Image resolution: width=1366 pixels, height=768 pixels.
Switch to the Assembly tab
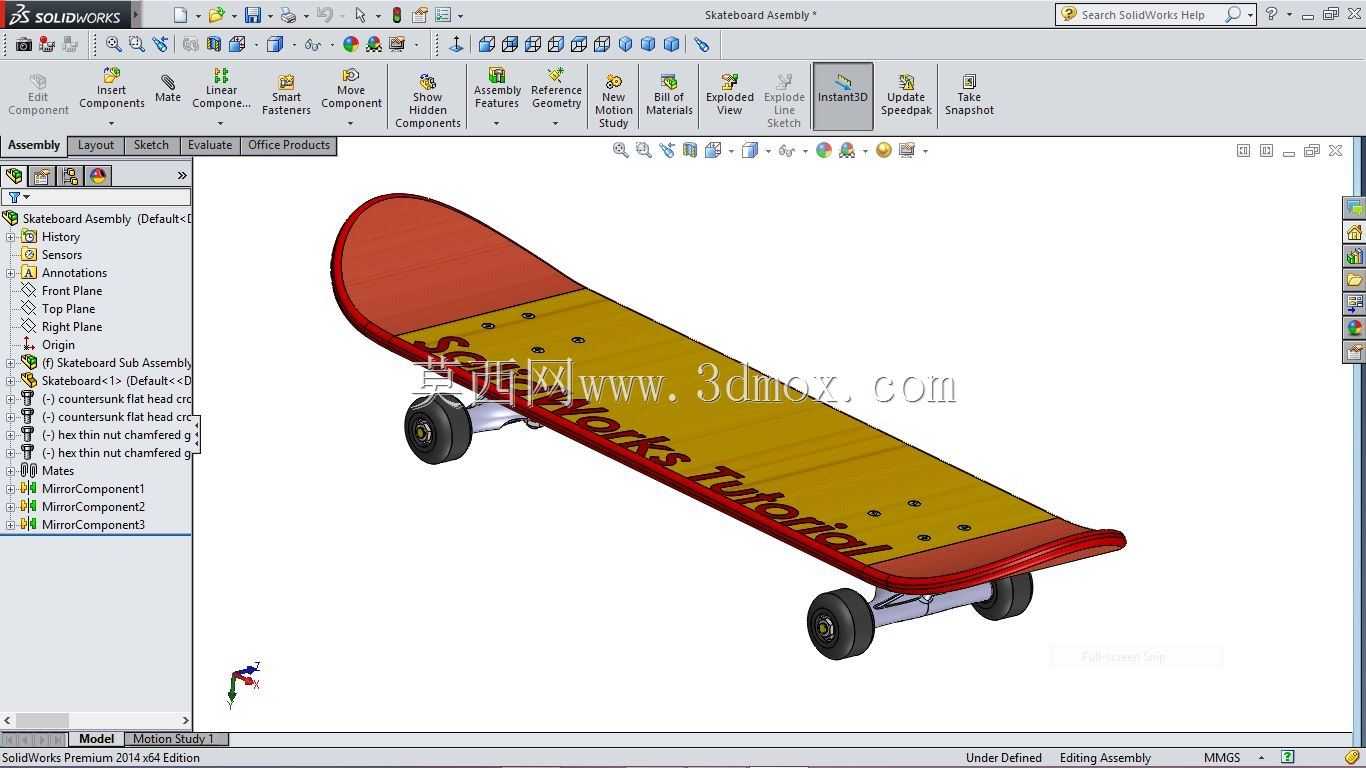(x=34, y=145)
